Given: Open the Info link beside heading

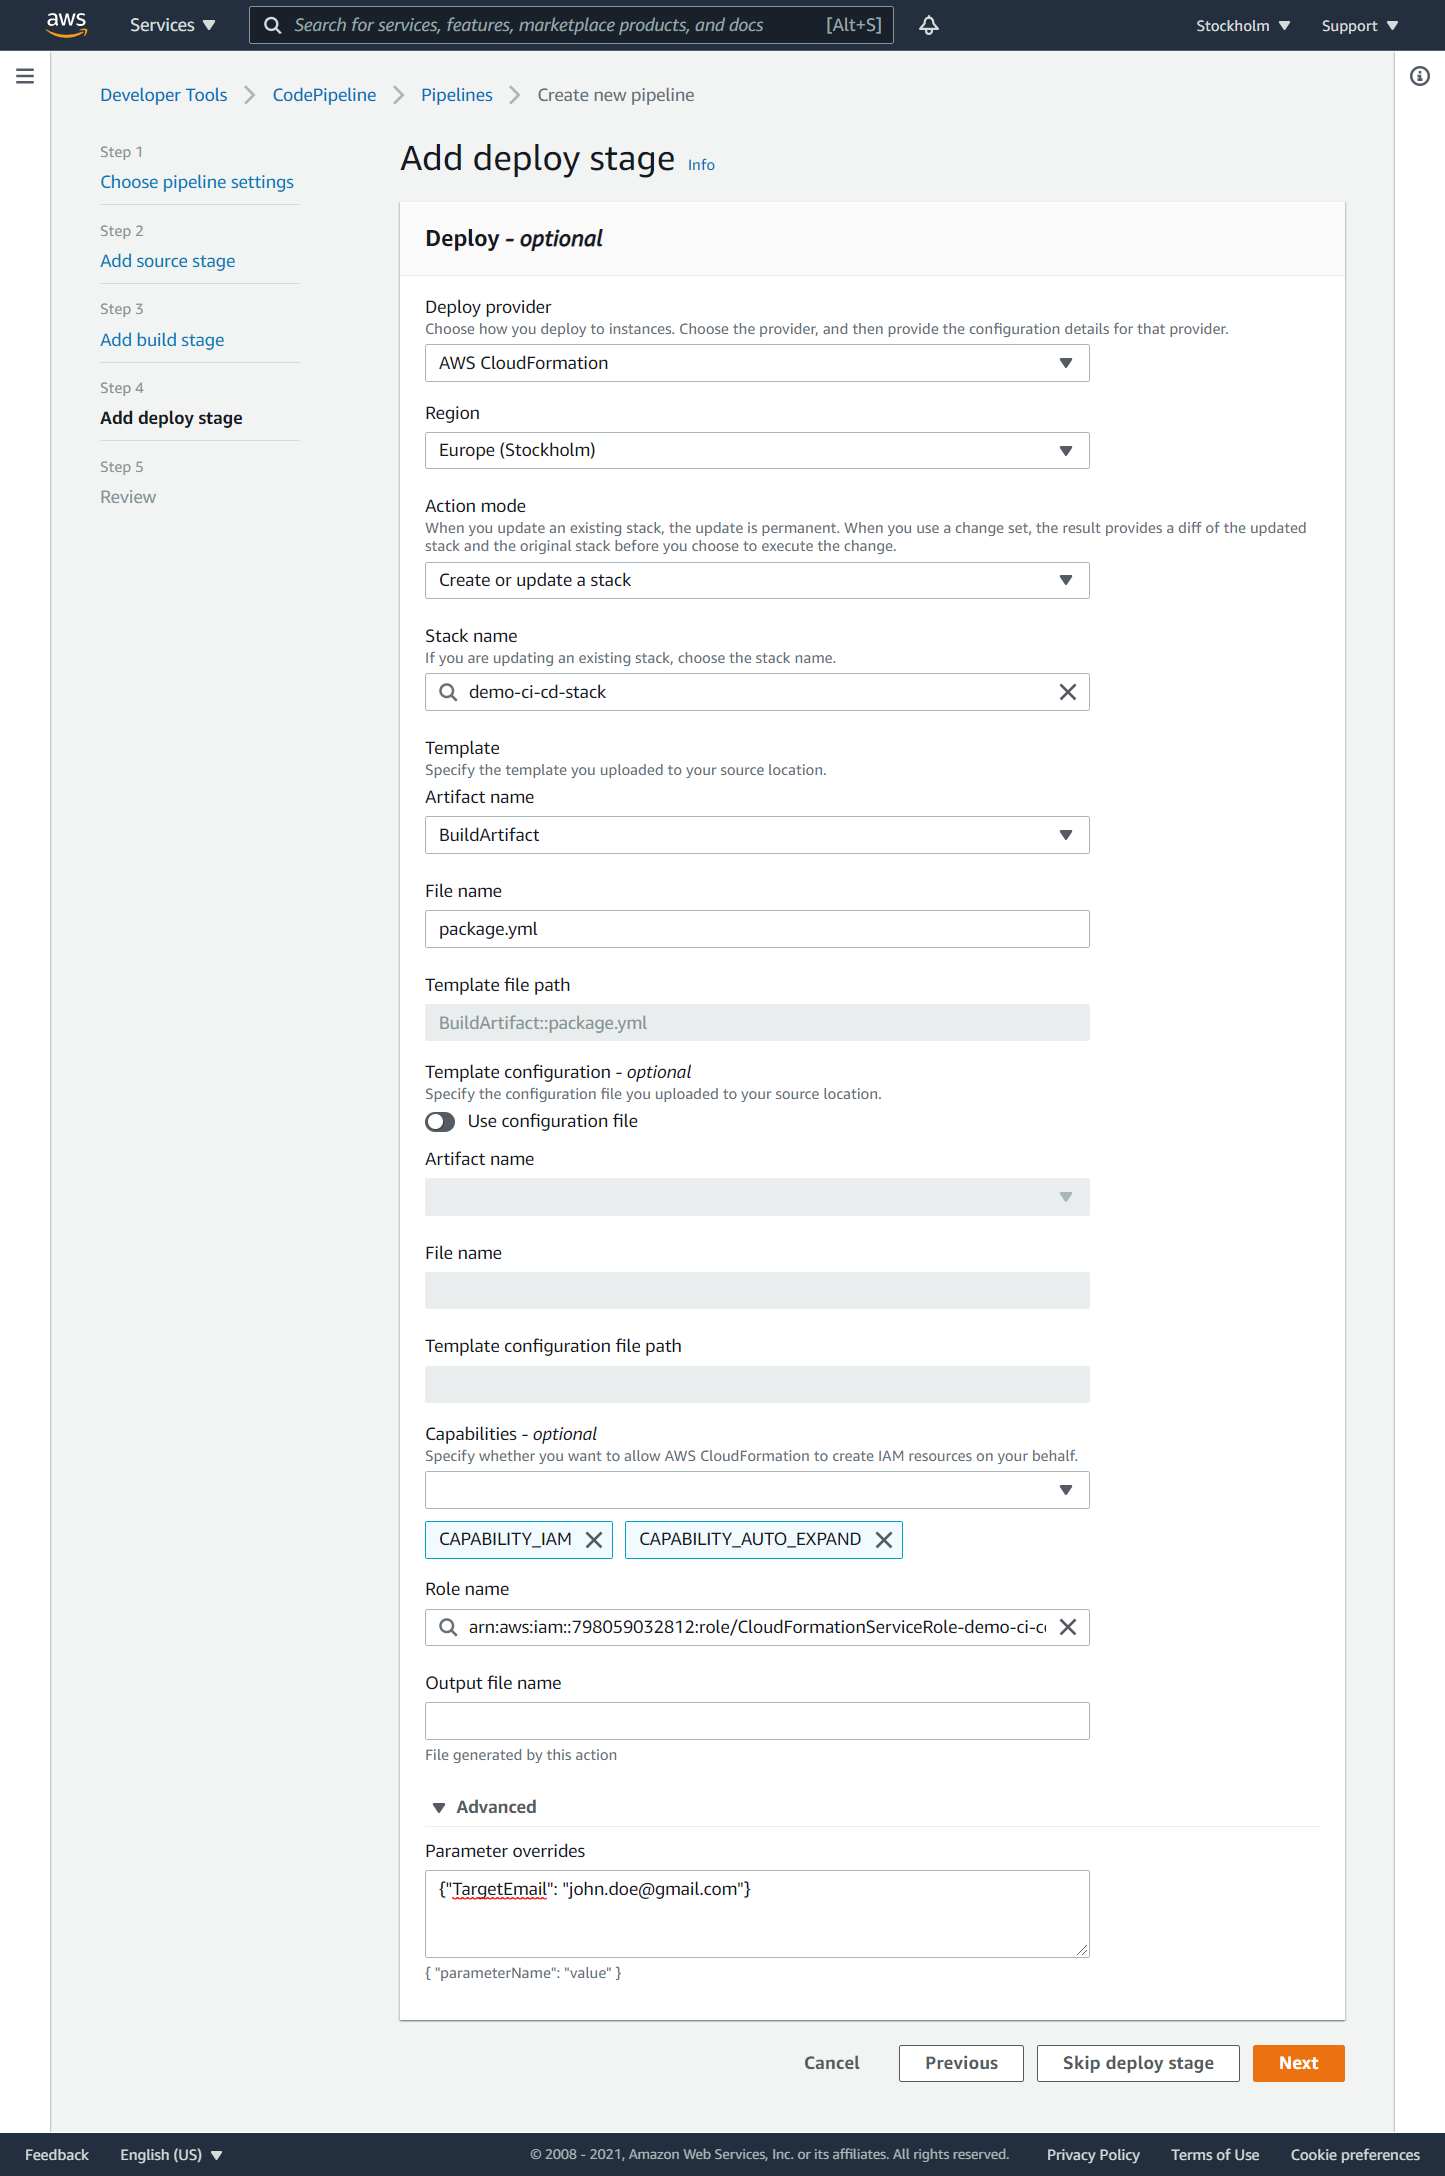Looking at the screenshot, I should point(701,165).
